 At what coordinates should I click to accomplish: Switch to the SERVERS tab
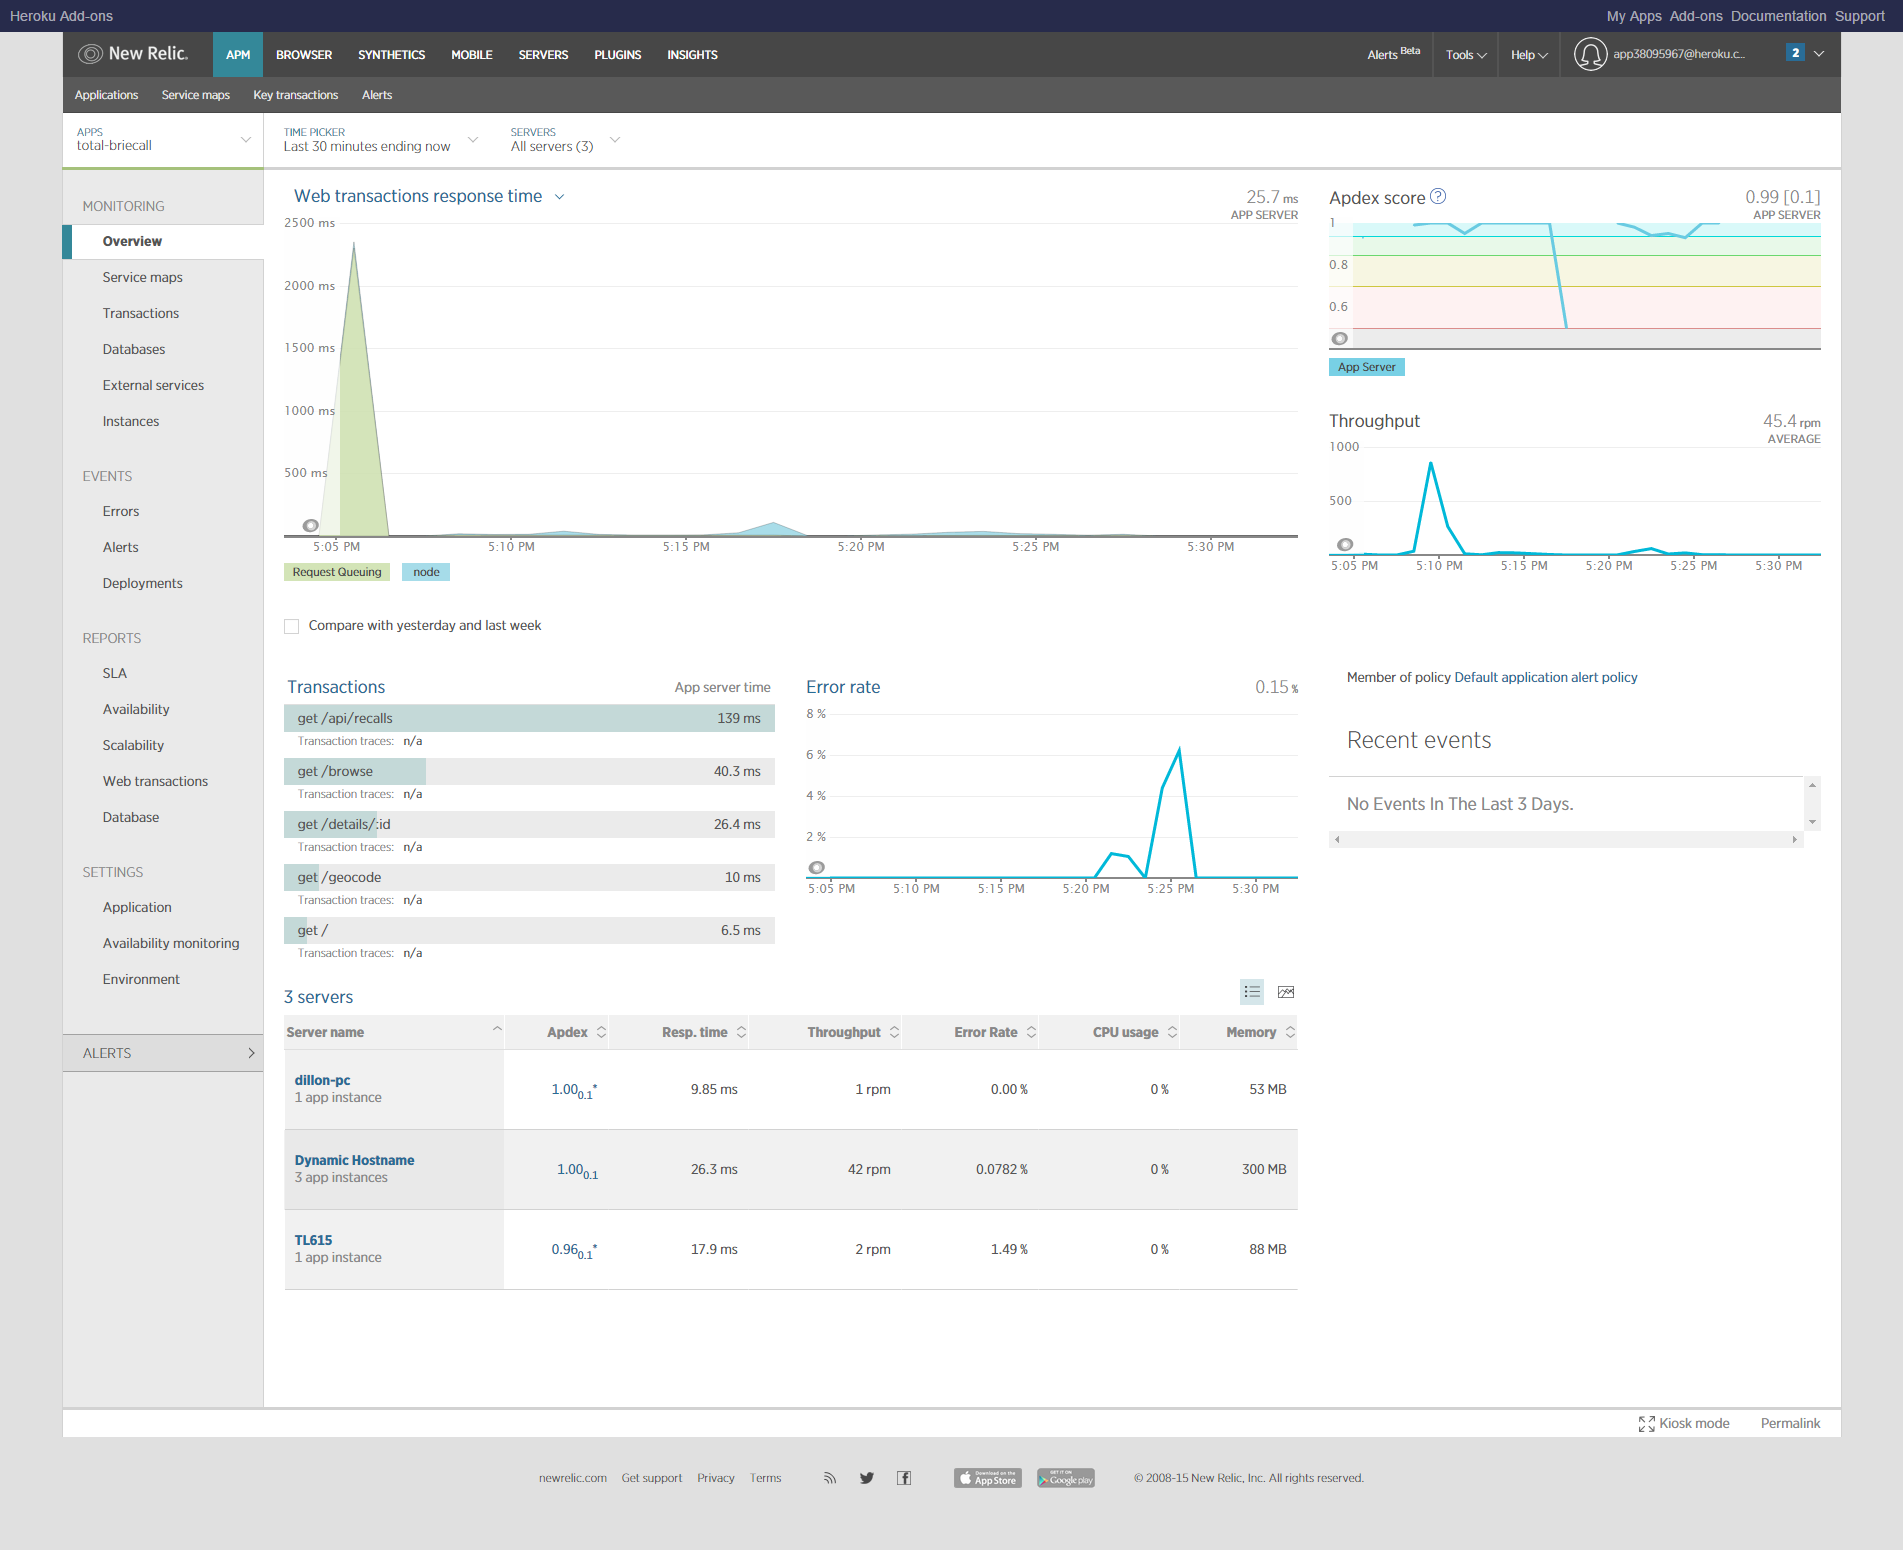pos(543,55)
